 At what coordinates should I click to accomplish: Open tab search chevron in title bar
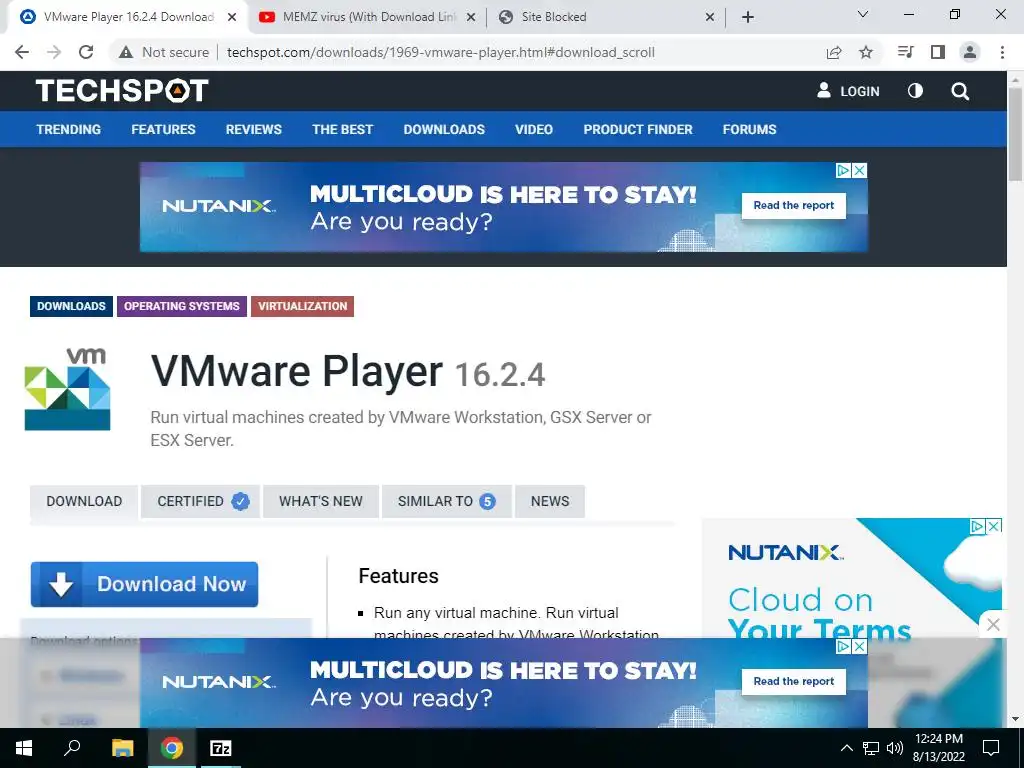[x=863, y=14]
